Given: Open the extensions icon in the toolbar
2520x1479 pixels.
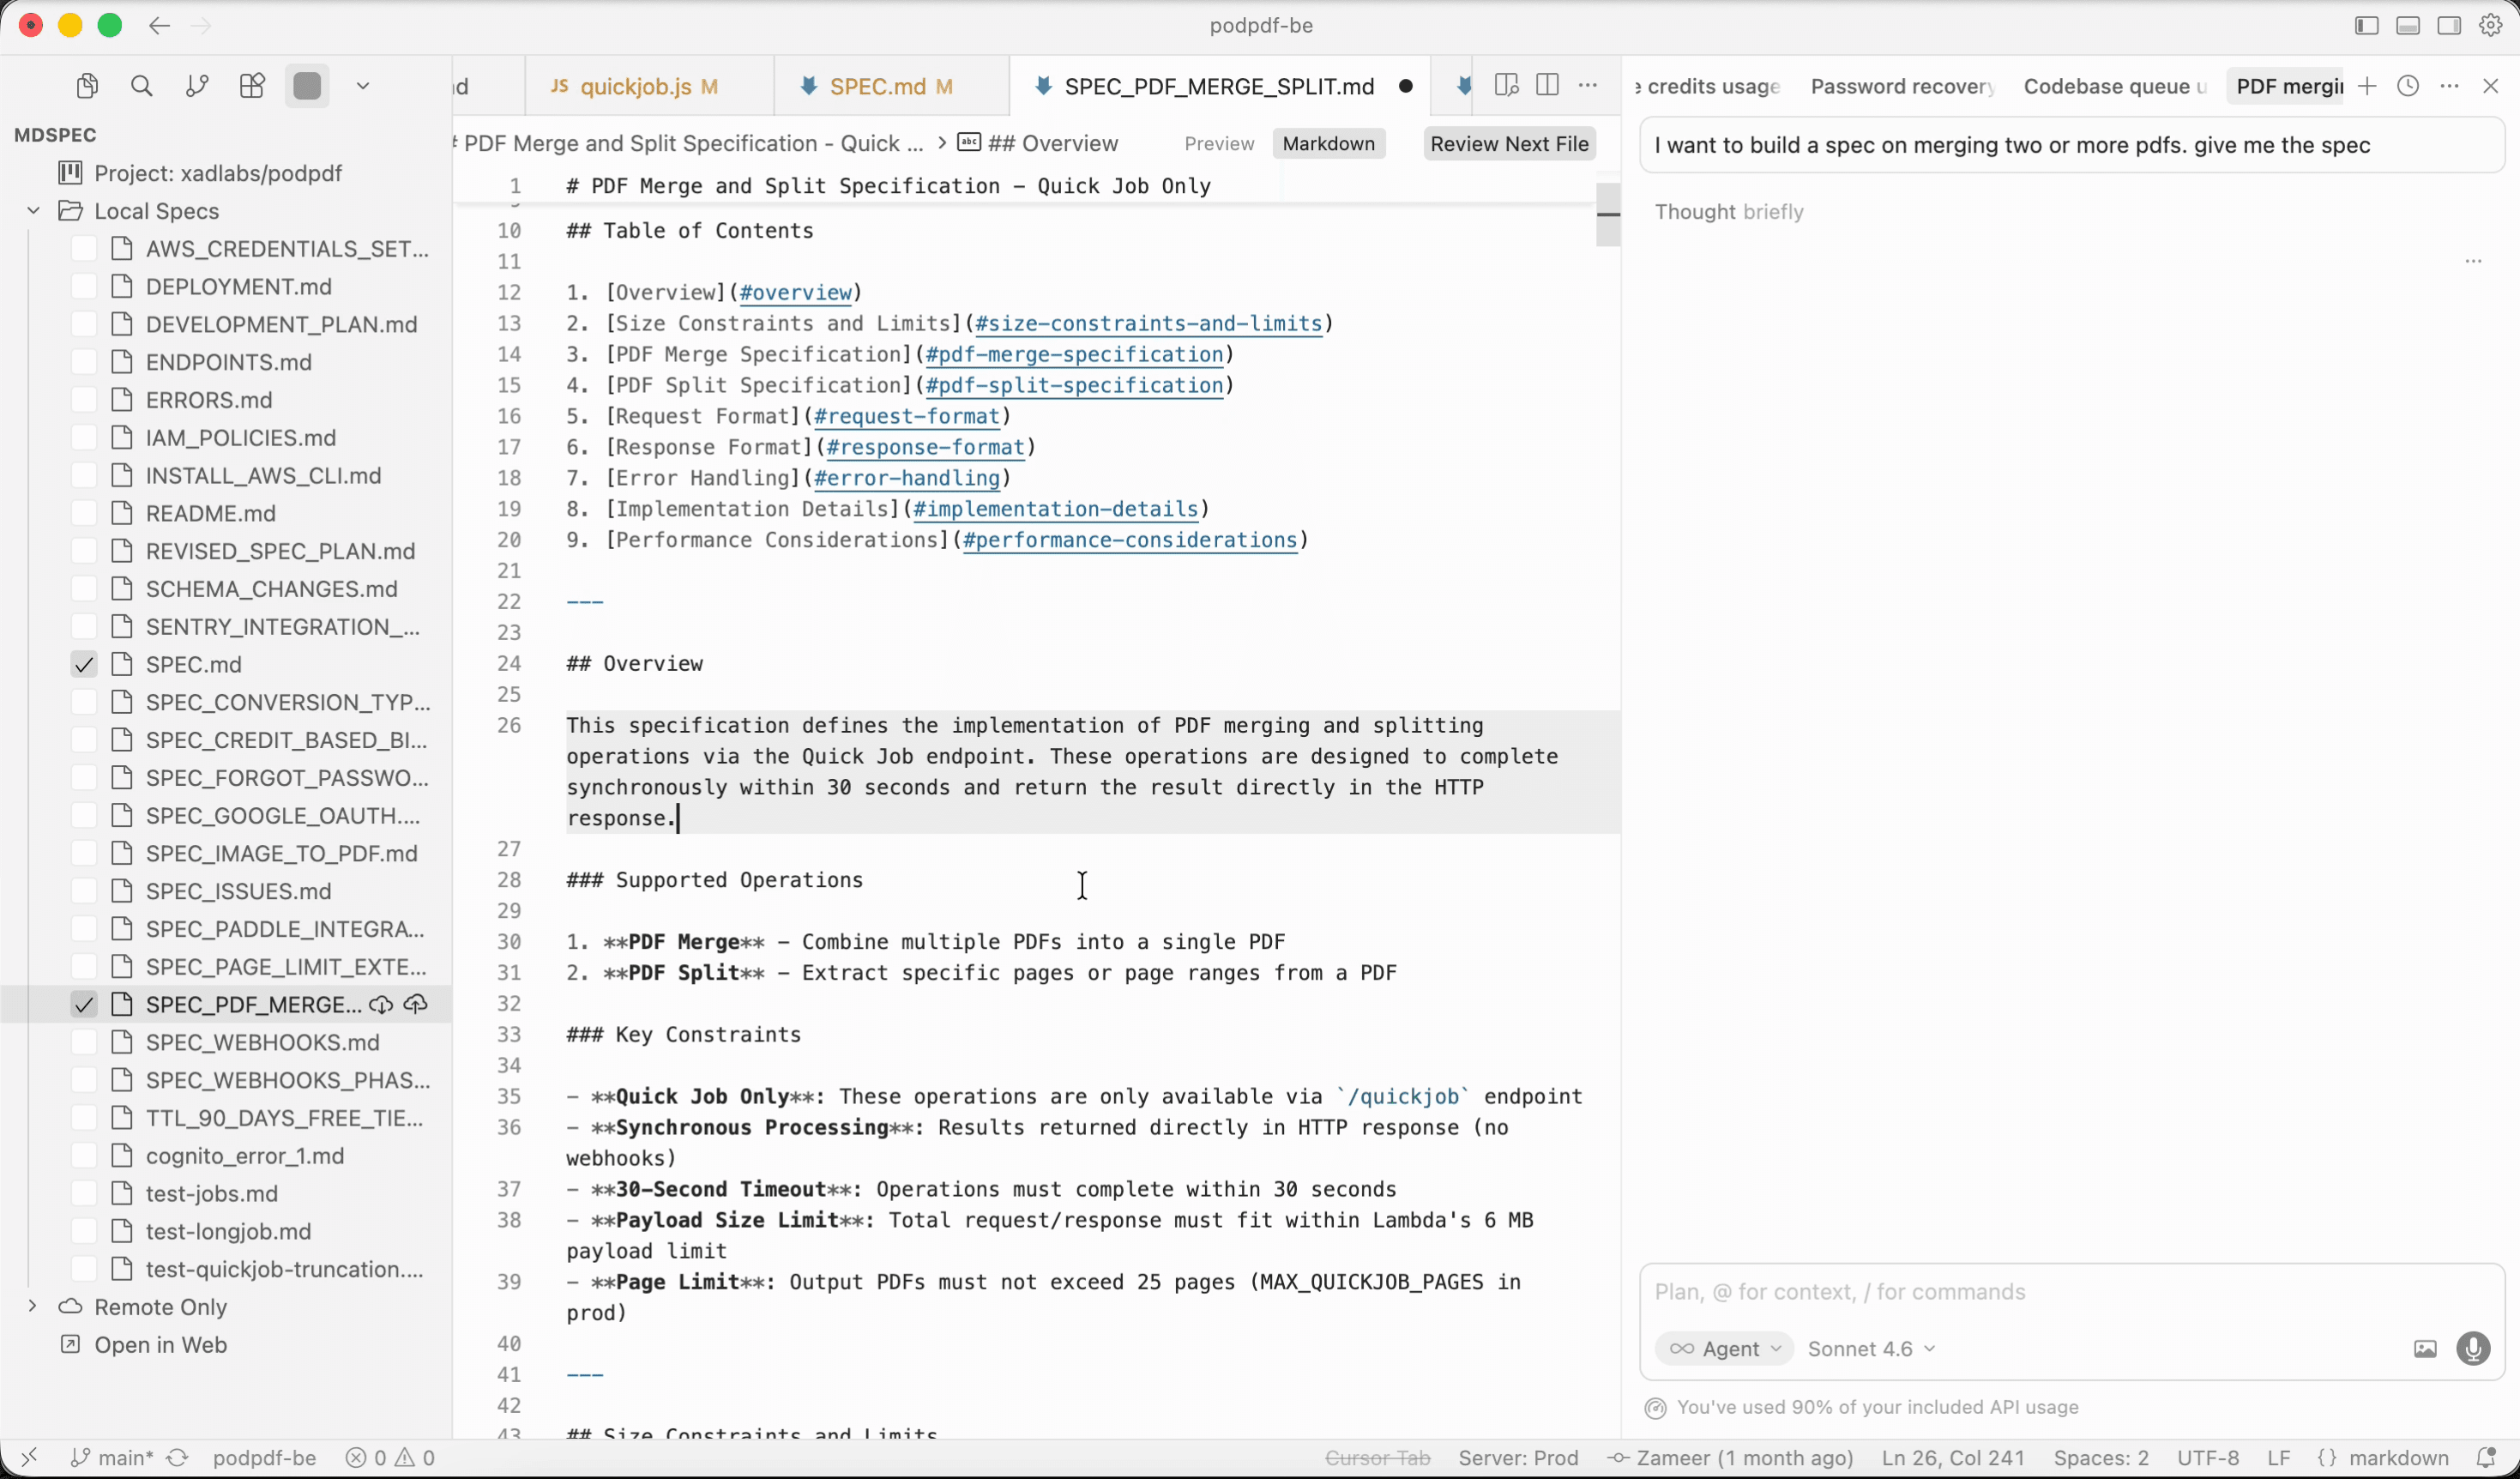Looking at the screenshot, I should pos(252,86).
